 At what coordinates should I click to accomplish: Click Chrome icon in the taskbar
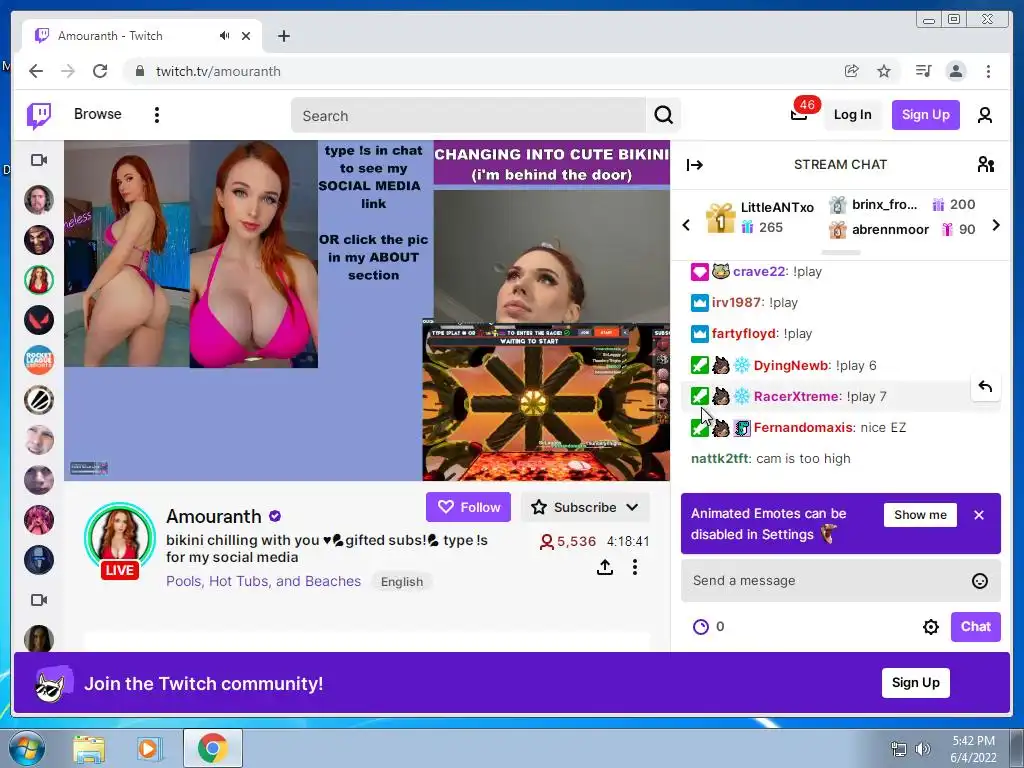click(x=212, y=748)
